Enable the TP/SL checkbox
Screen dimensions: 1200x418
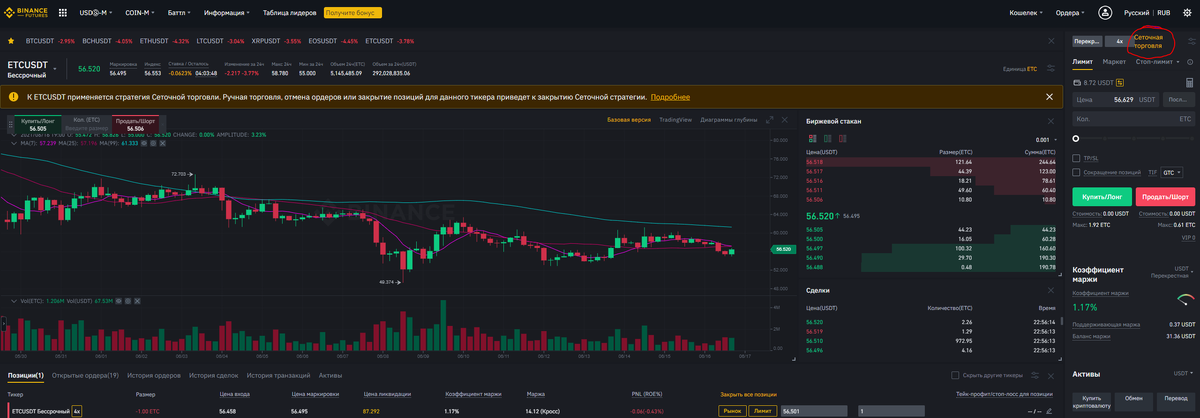coord(1076,158)
